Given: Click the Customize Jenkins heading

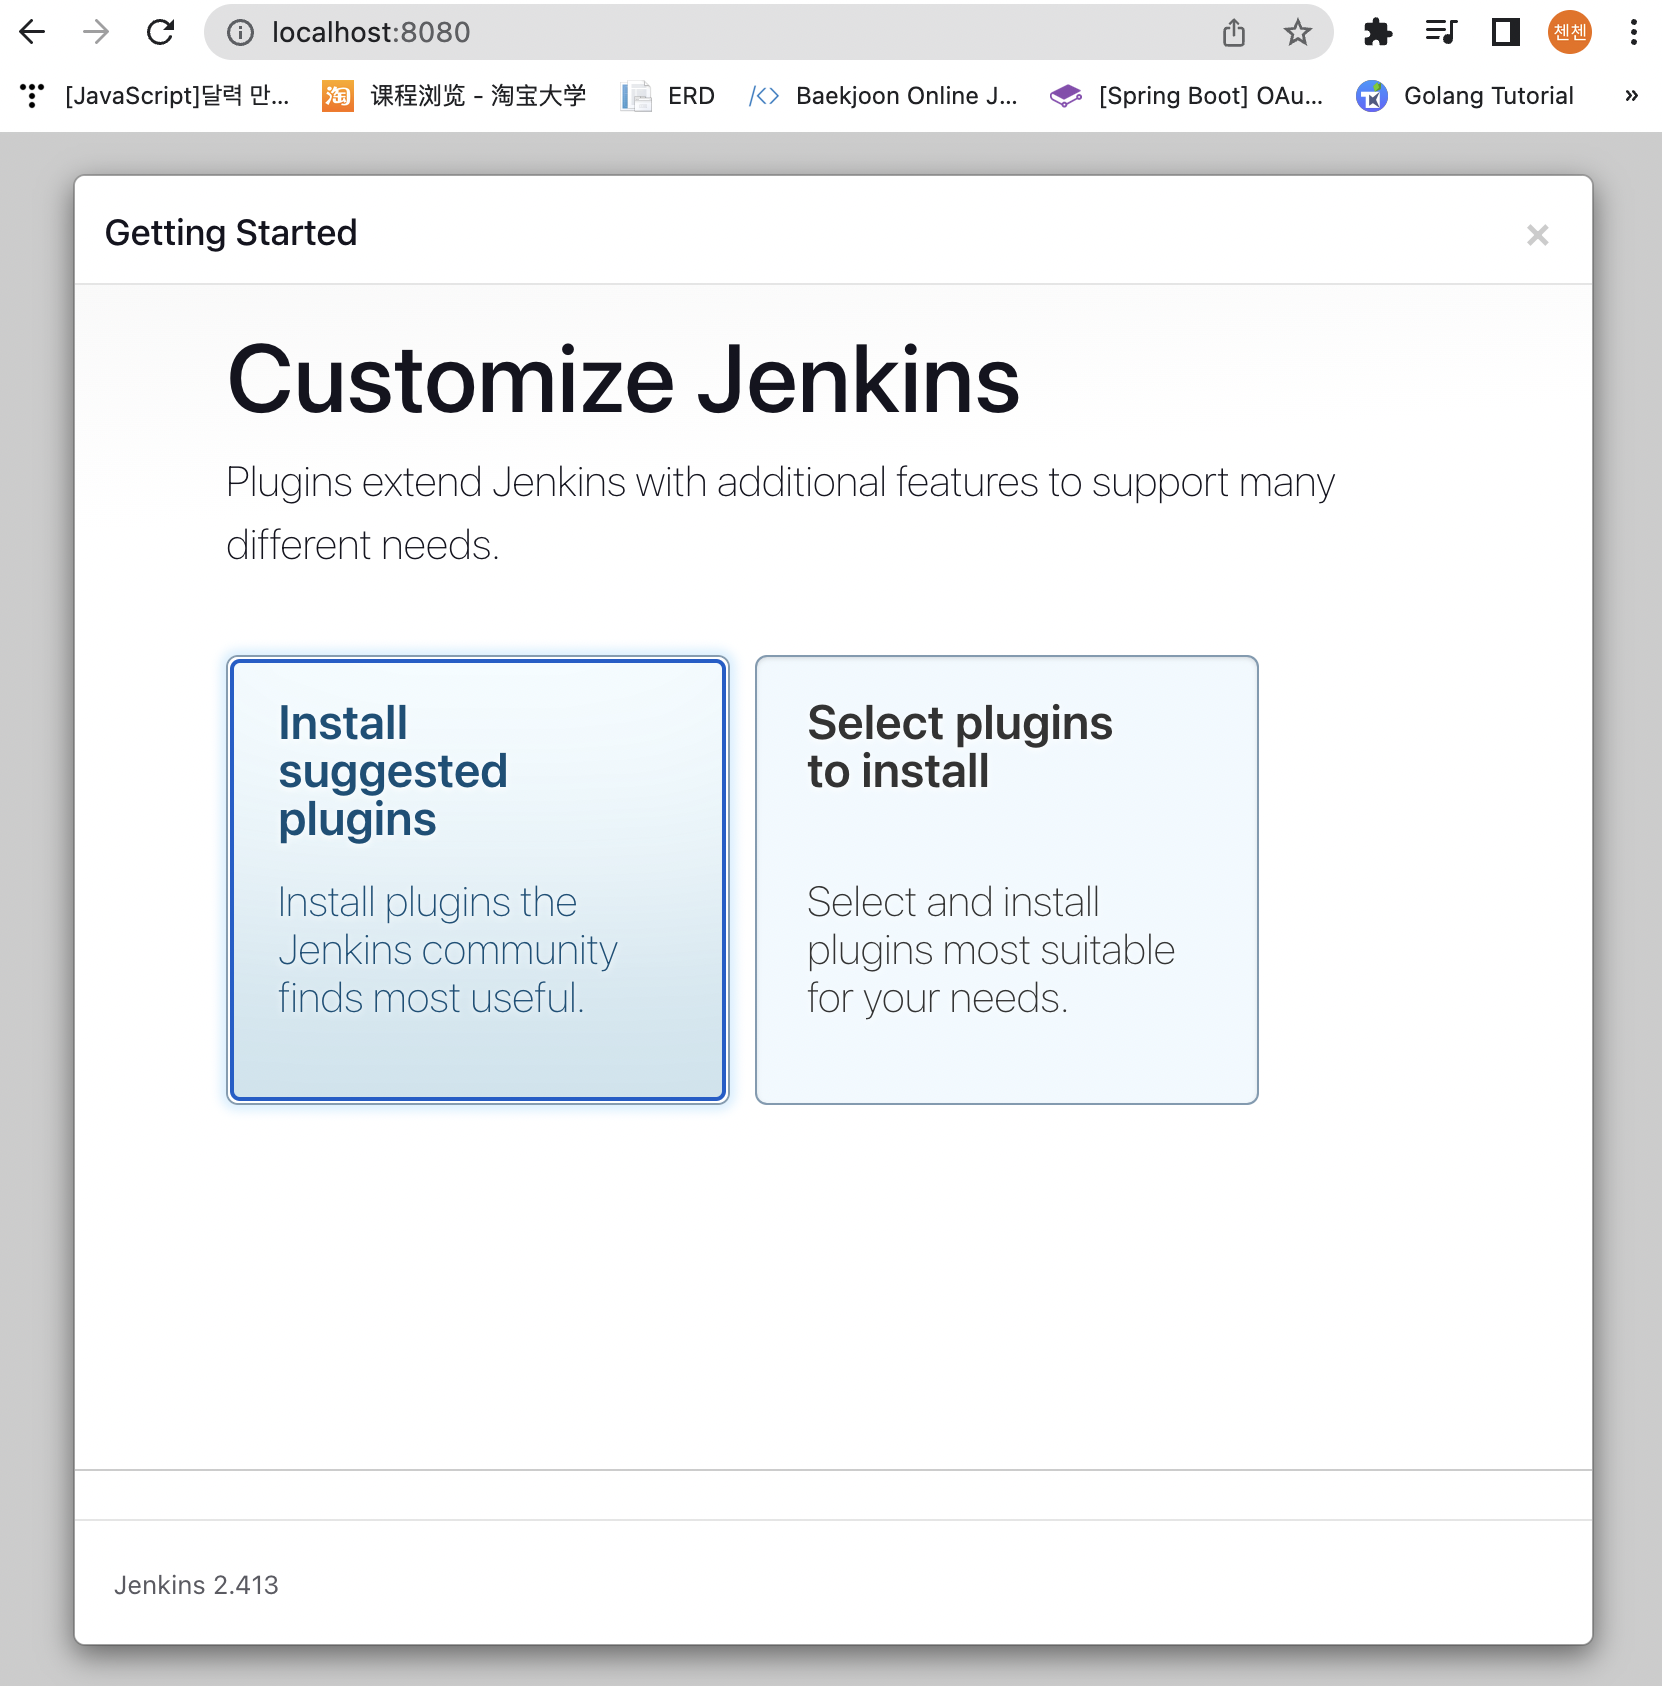Looking at the screenshot, I should [624, 380].
